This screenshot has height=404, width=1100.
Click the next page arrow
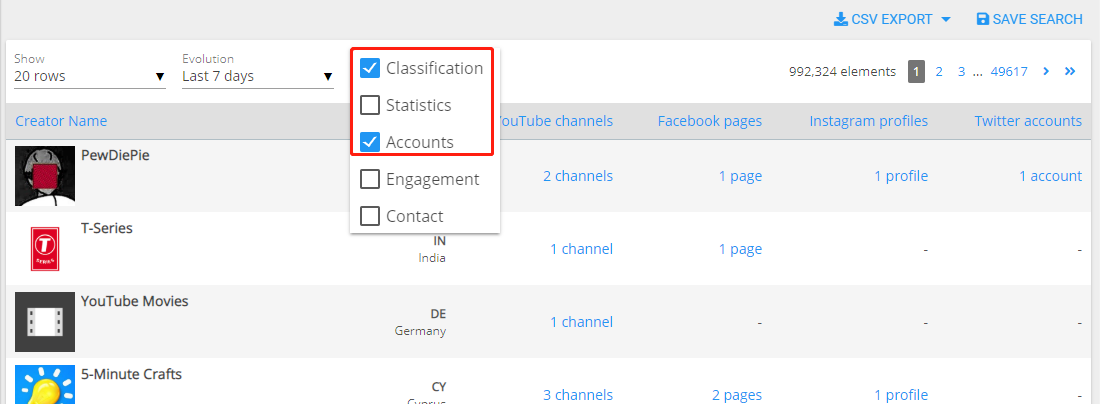click(1046, 72)
